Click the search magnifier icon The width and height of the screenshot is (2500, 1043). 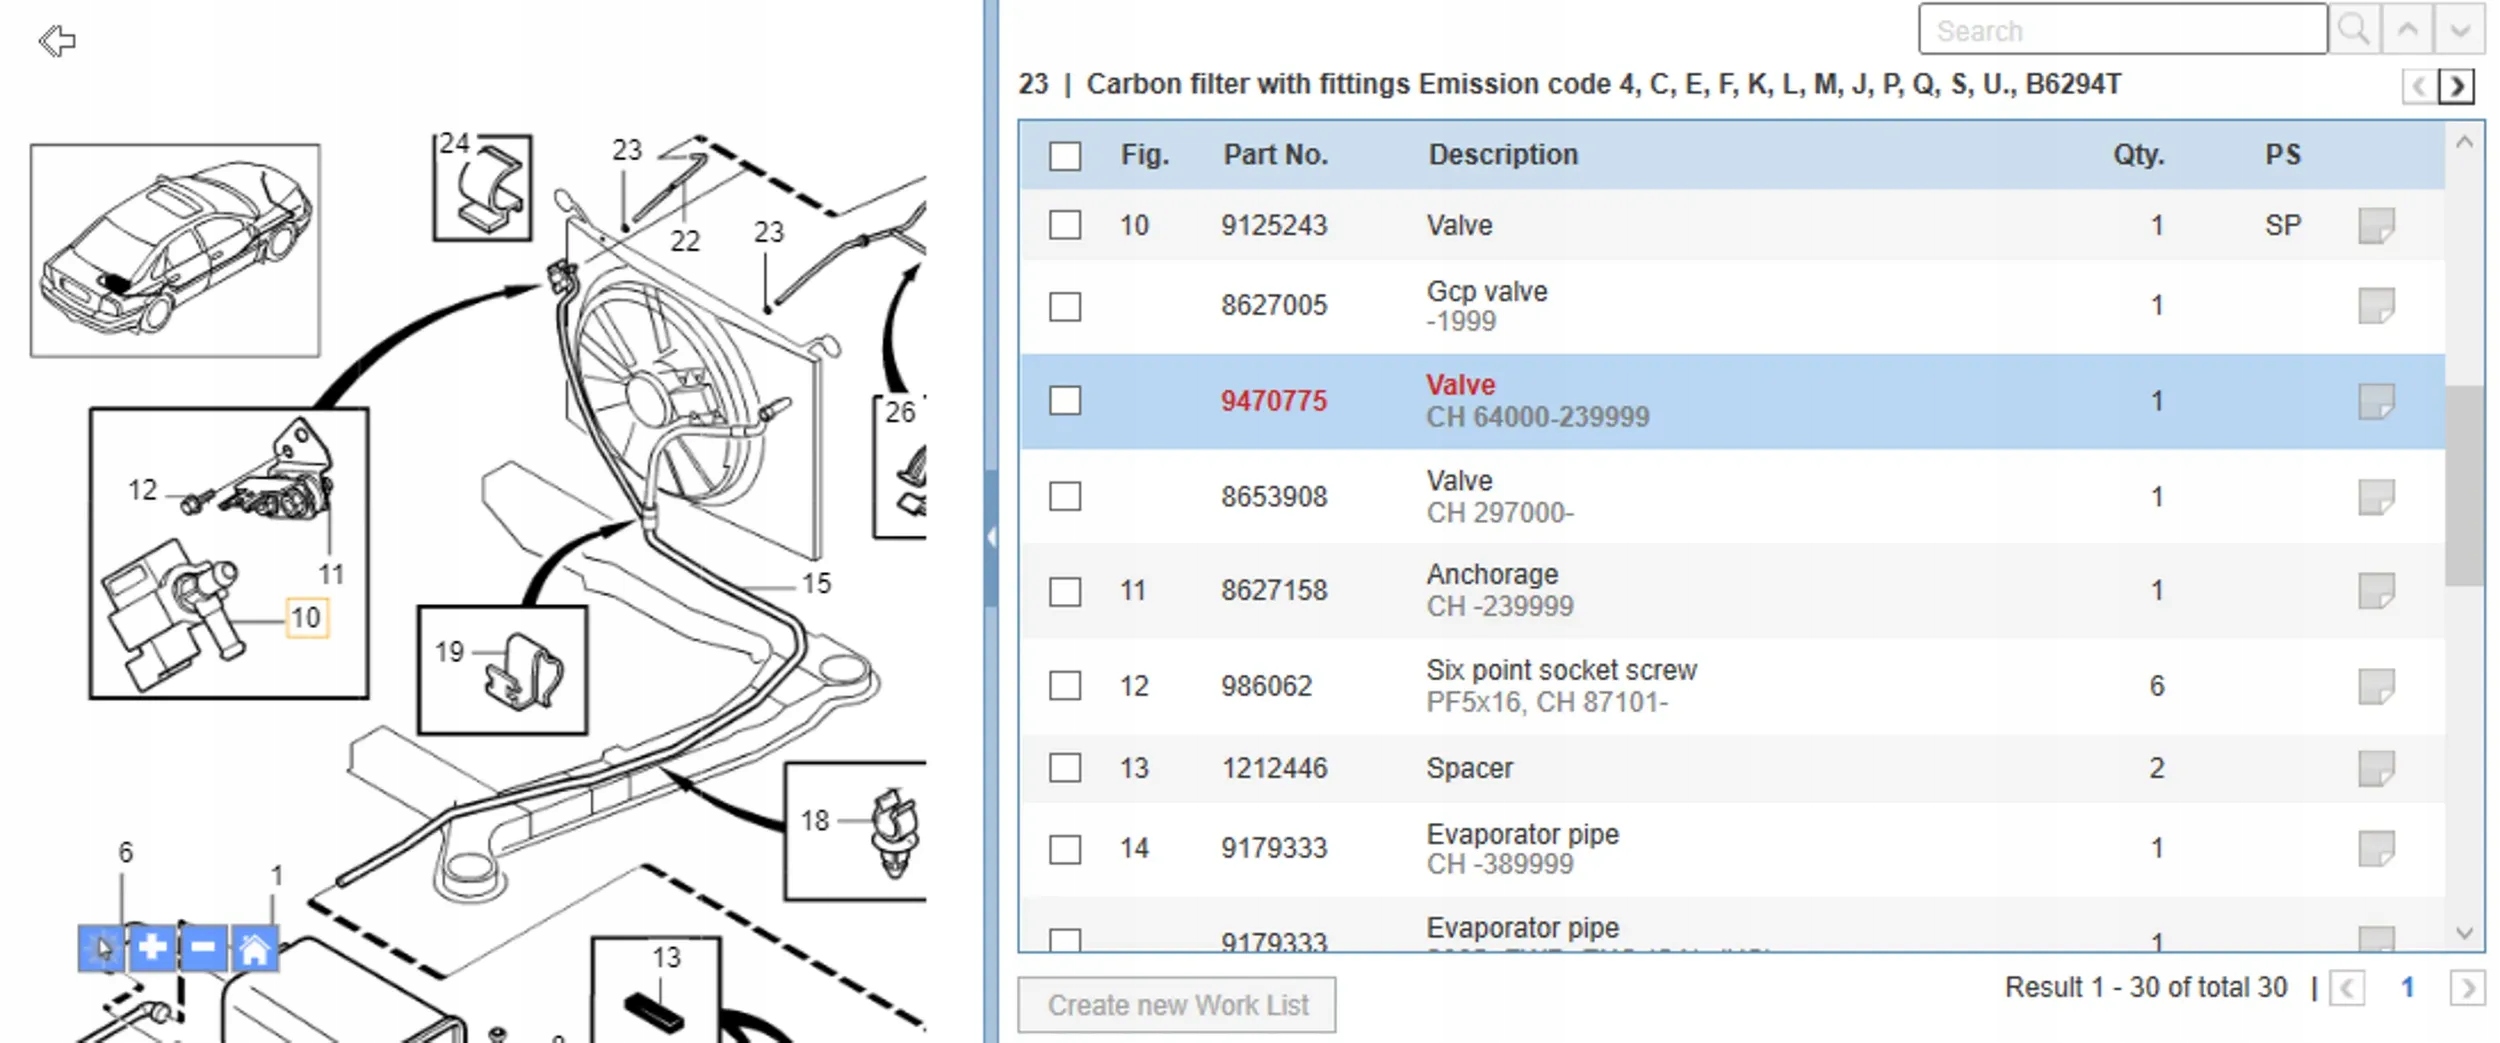2353,30
